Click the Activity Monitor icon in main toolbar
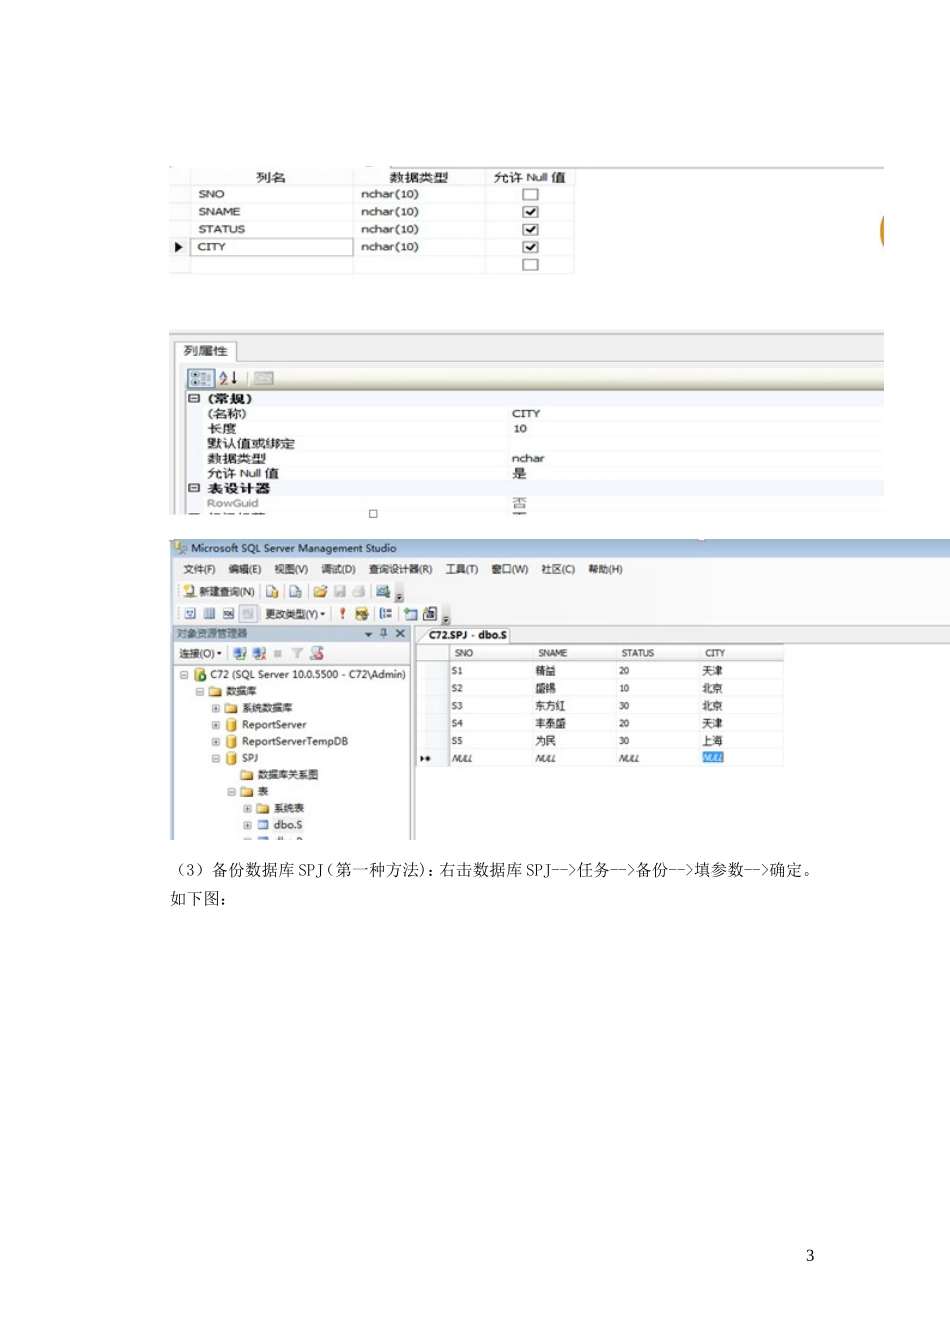 [382, 591]
